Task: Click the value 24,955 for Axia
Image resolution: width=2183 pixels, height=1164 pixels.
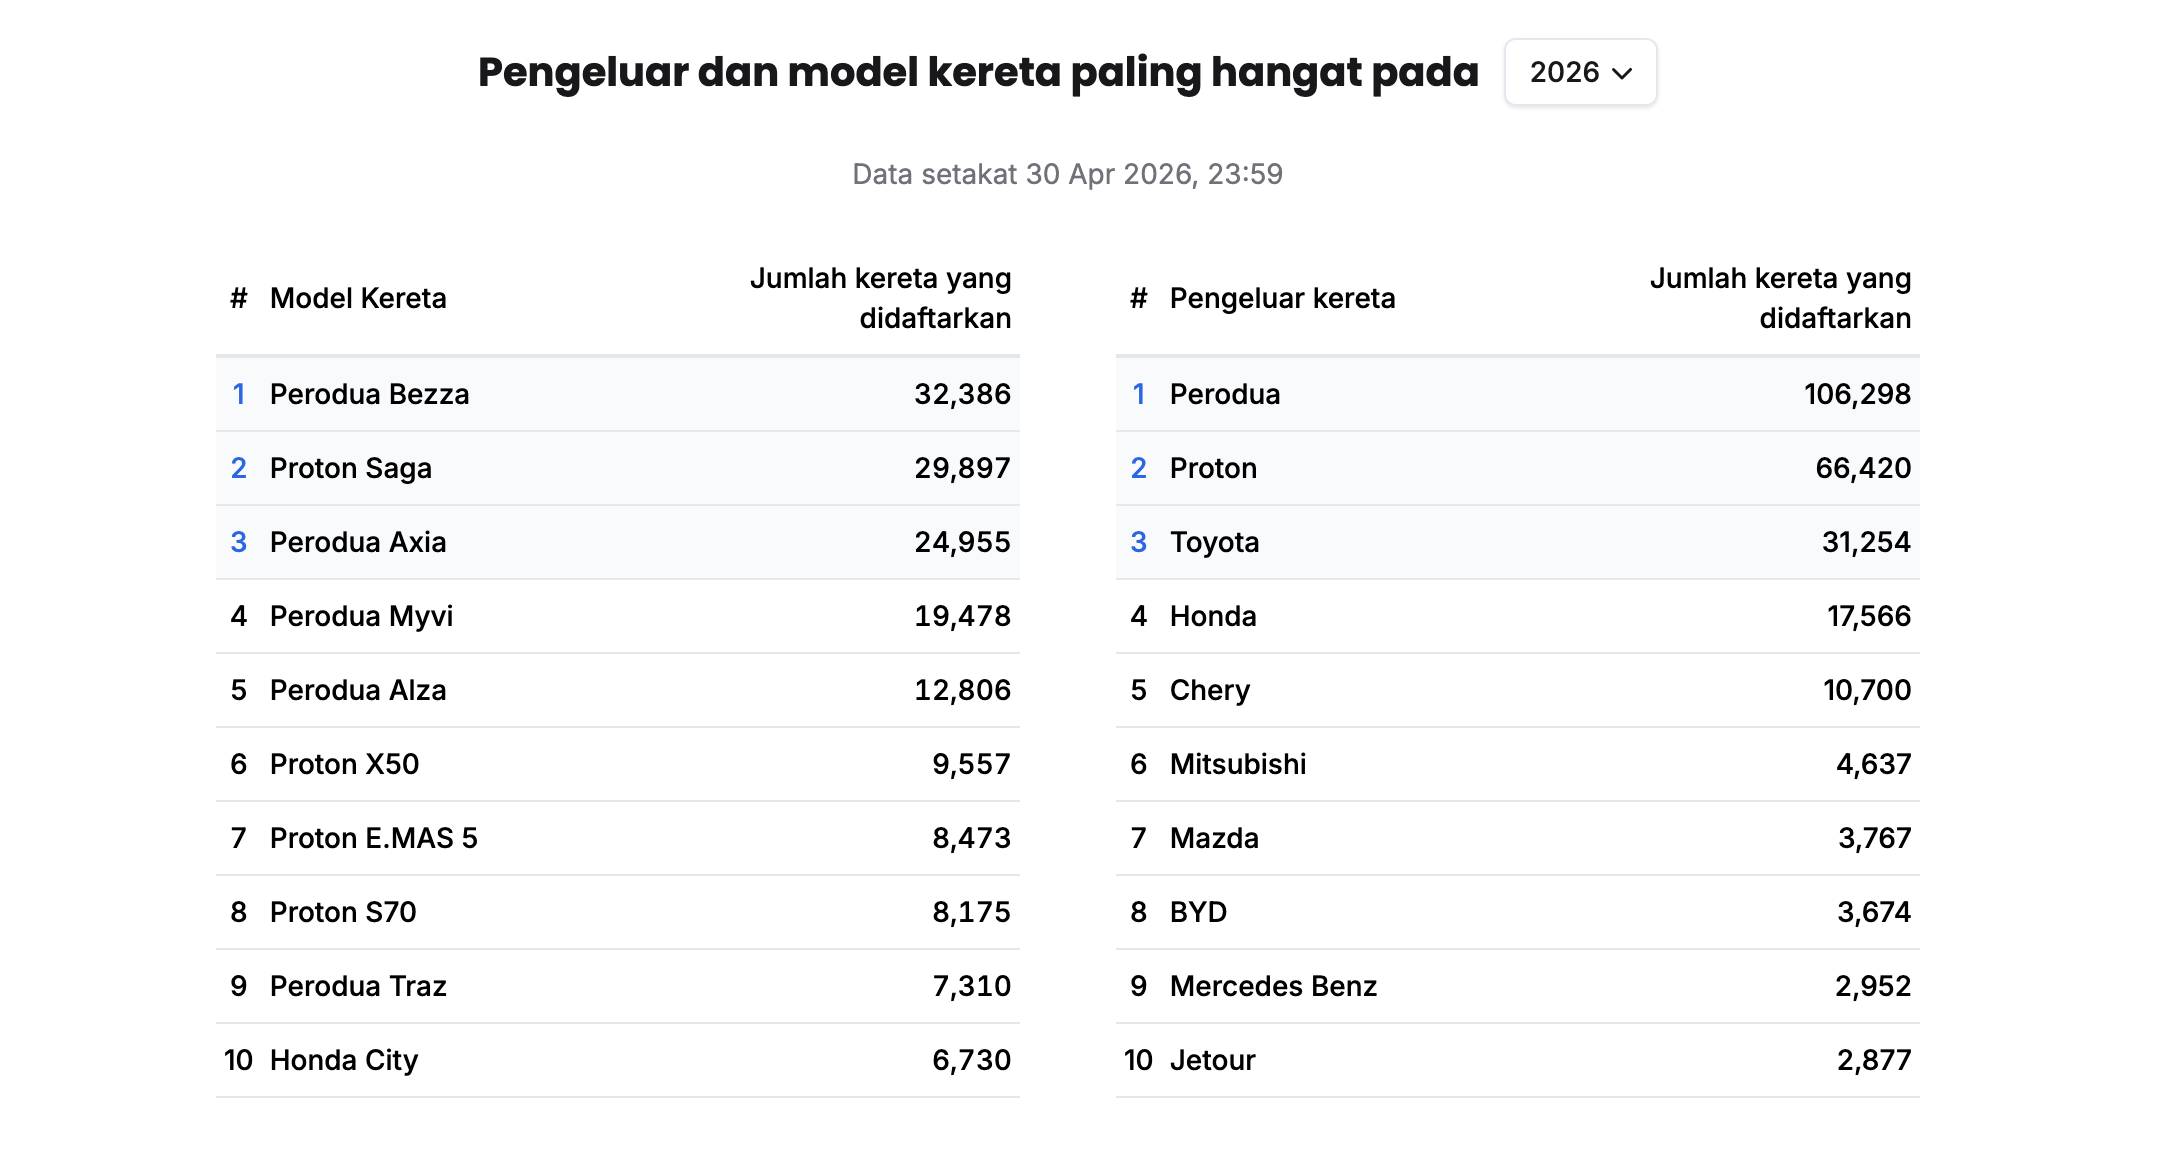Action: [962, 542]
